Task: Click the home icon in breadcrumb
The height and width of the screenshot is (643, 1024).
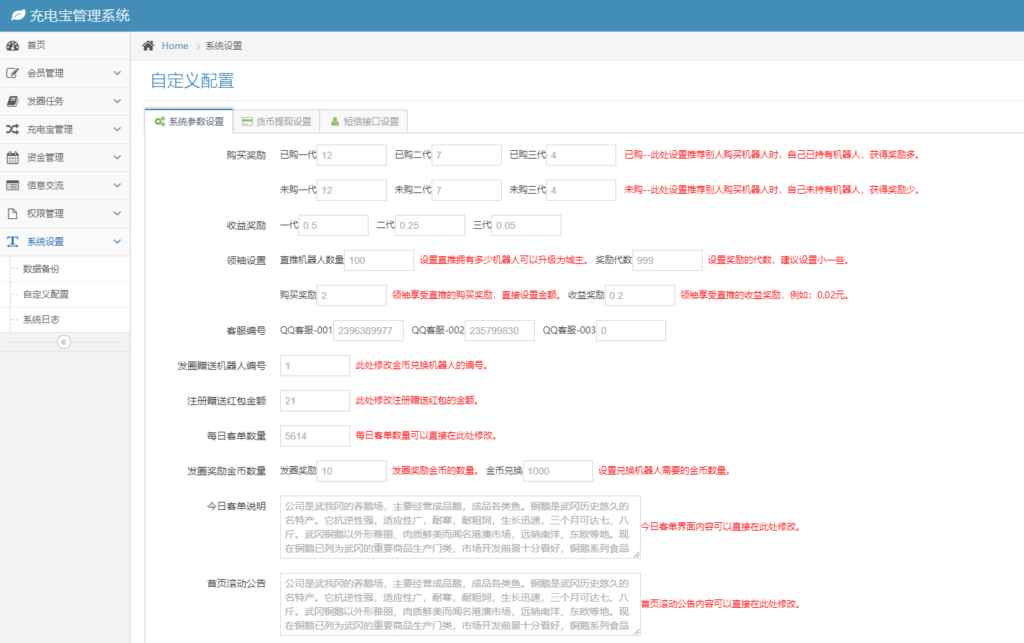Action: click(x=148, y=46)
